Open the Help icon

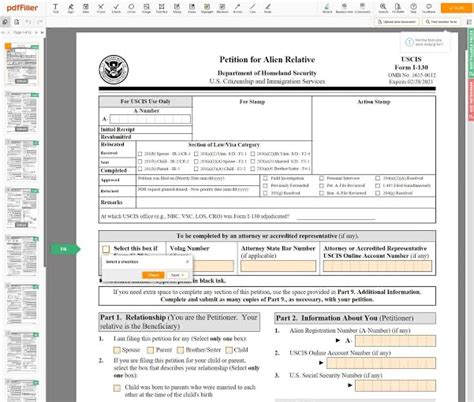(x=413, y=8)
